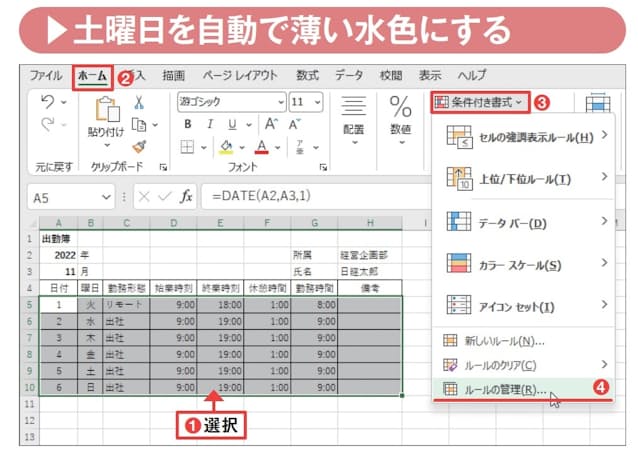Click the 貼り付け dropdown arrow
This screenshot has height=451, width=638.
point(107,145)
